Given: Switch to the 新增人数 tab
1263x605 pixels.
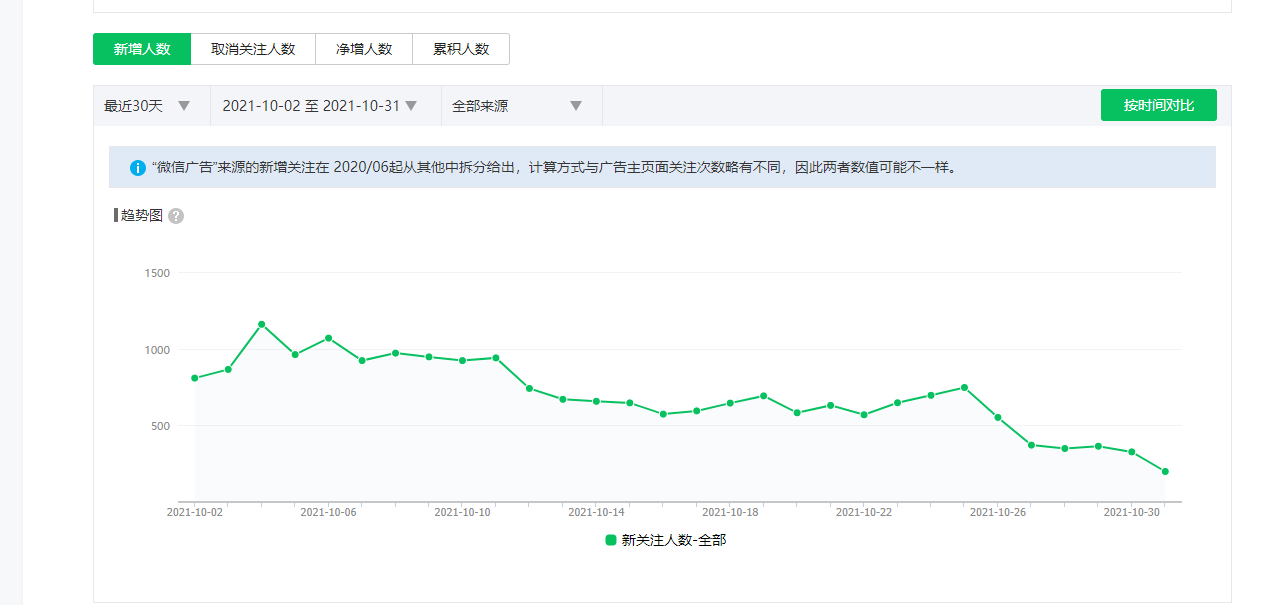Looking at the screenshot, I should [x=142, y=49].
